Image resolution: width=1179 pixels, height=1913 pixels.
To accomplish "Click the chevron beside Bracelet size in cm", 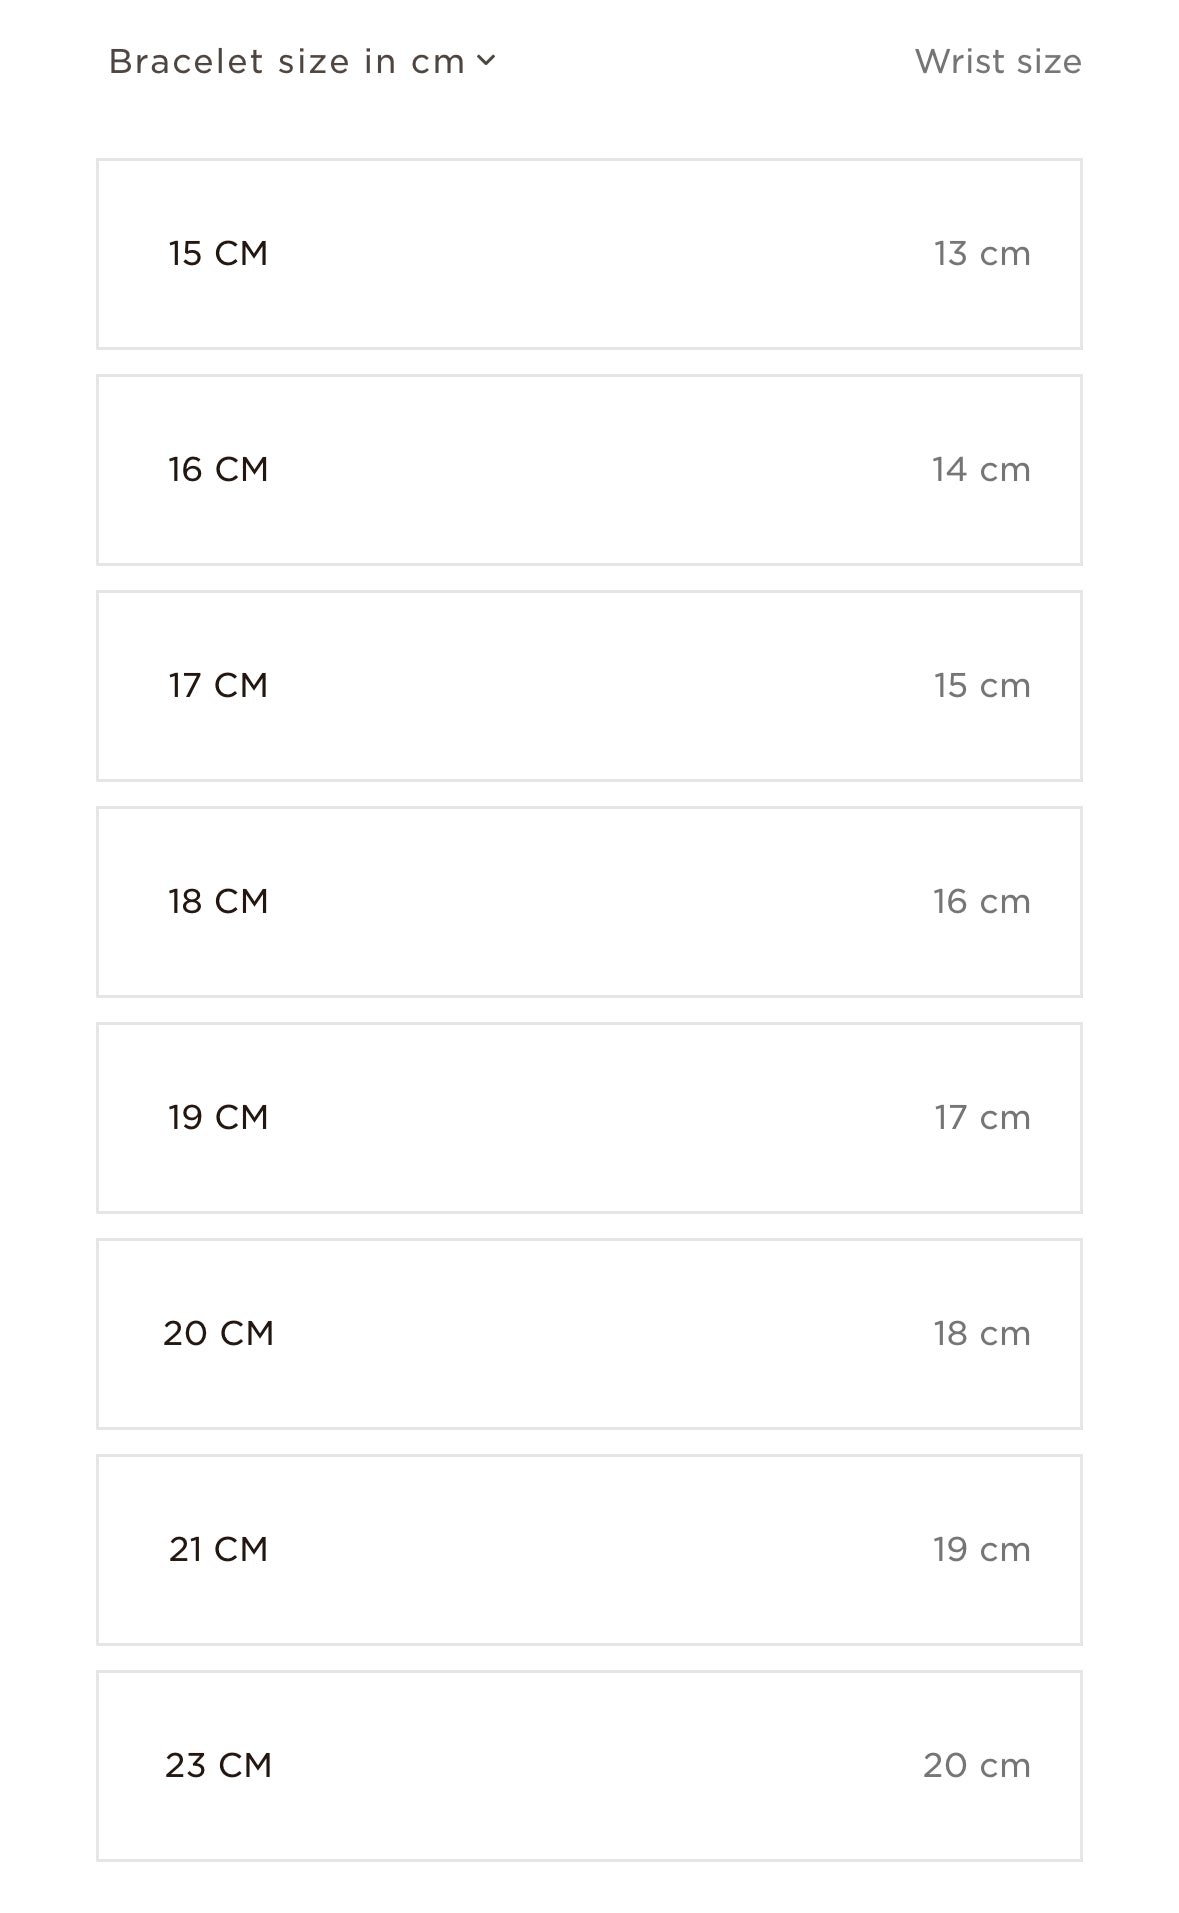I will (x=486, y=61).
